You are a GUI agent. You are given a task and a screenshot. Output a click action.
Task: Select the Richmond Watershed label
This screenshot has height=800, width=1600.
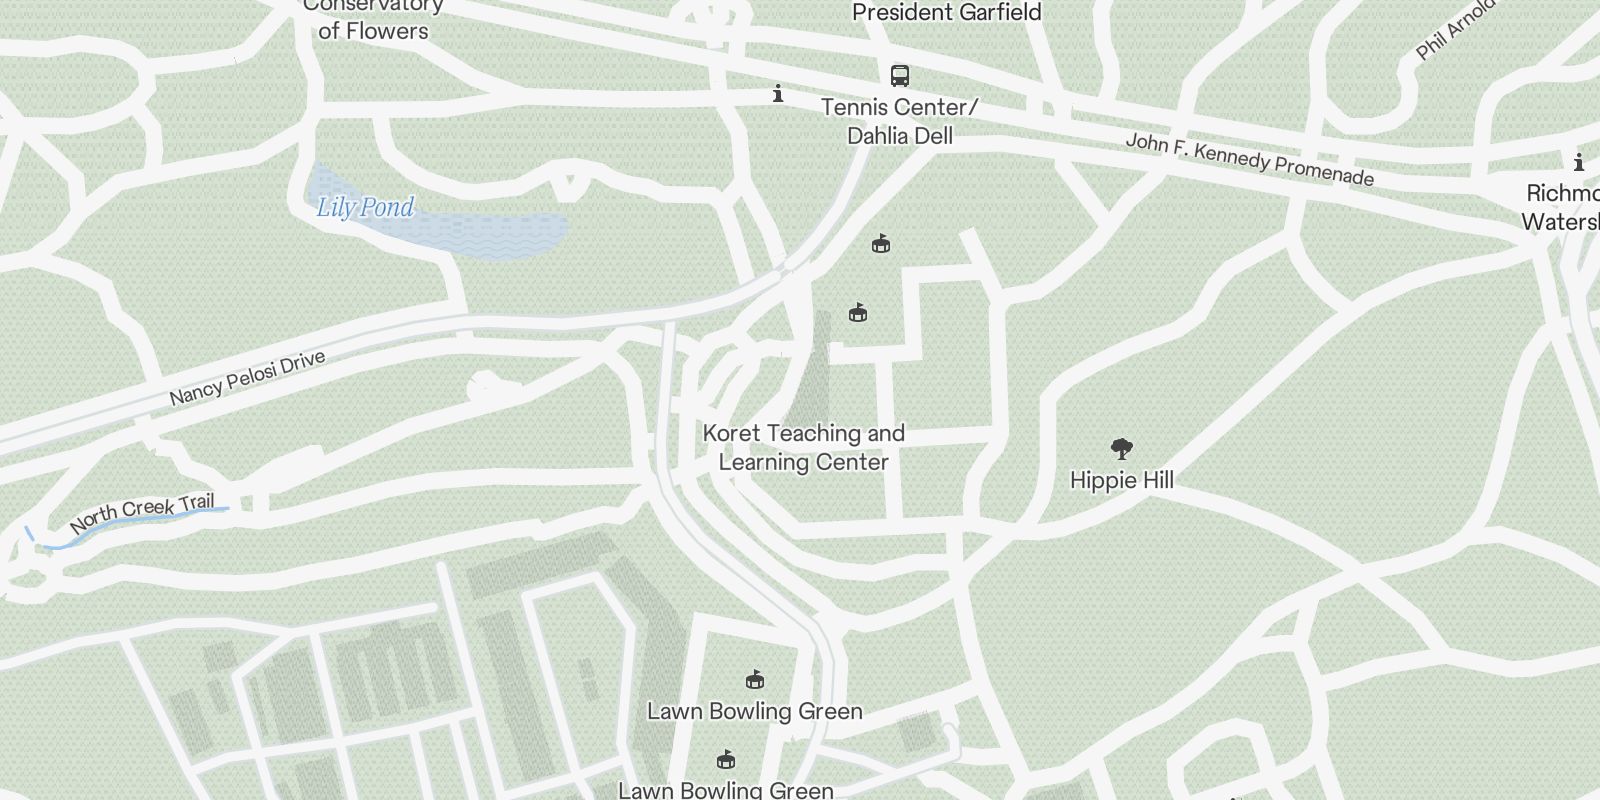point(1561,207)
